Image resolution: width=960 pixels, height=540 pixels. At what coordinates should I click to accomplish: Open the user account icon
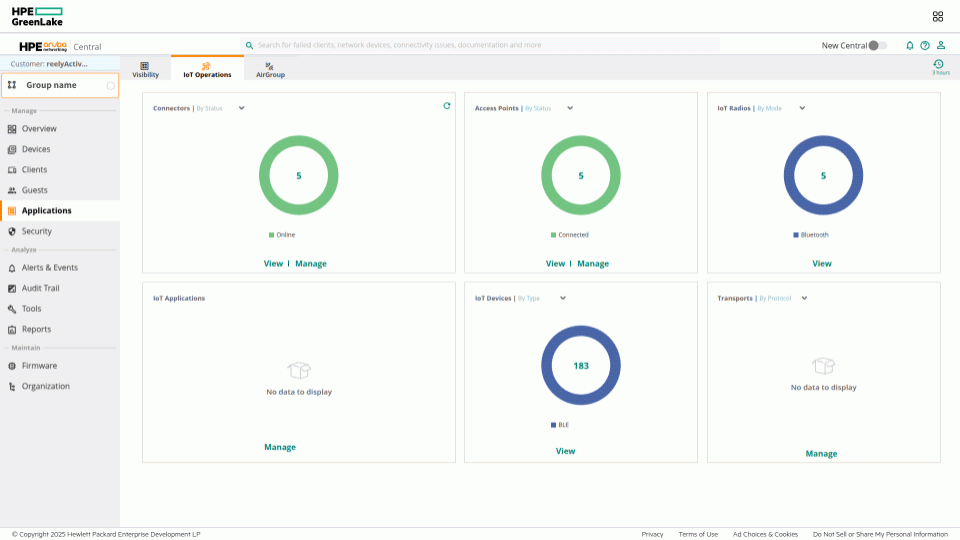click(x=940, y=45)
